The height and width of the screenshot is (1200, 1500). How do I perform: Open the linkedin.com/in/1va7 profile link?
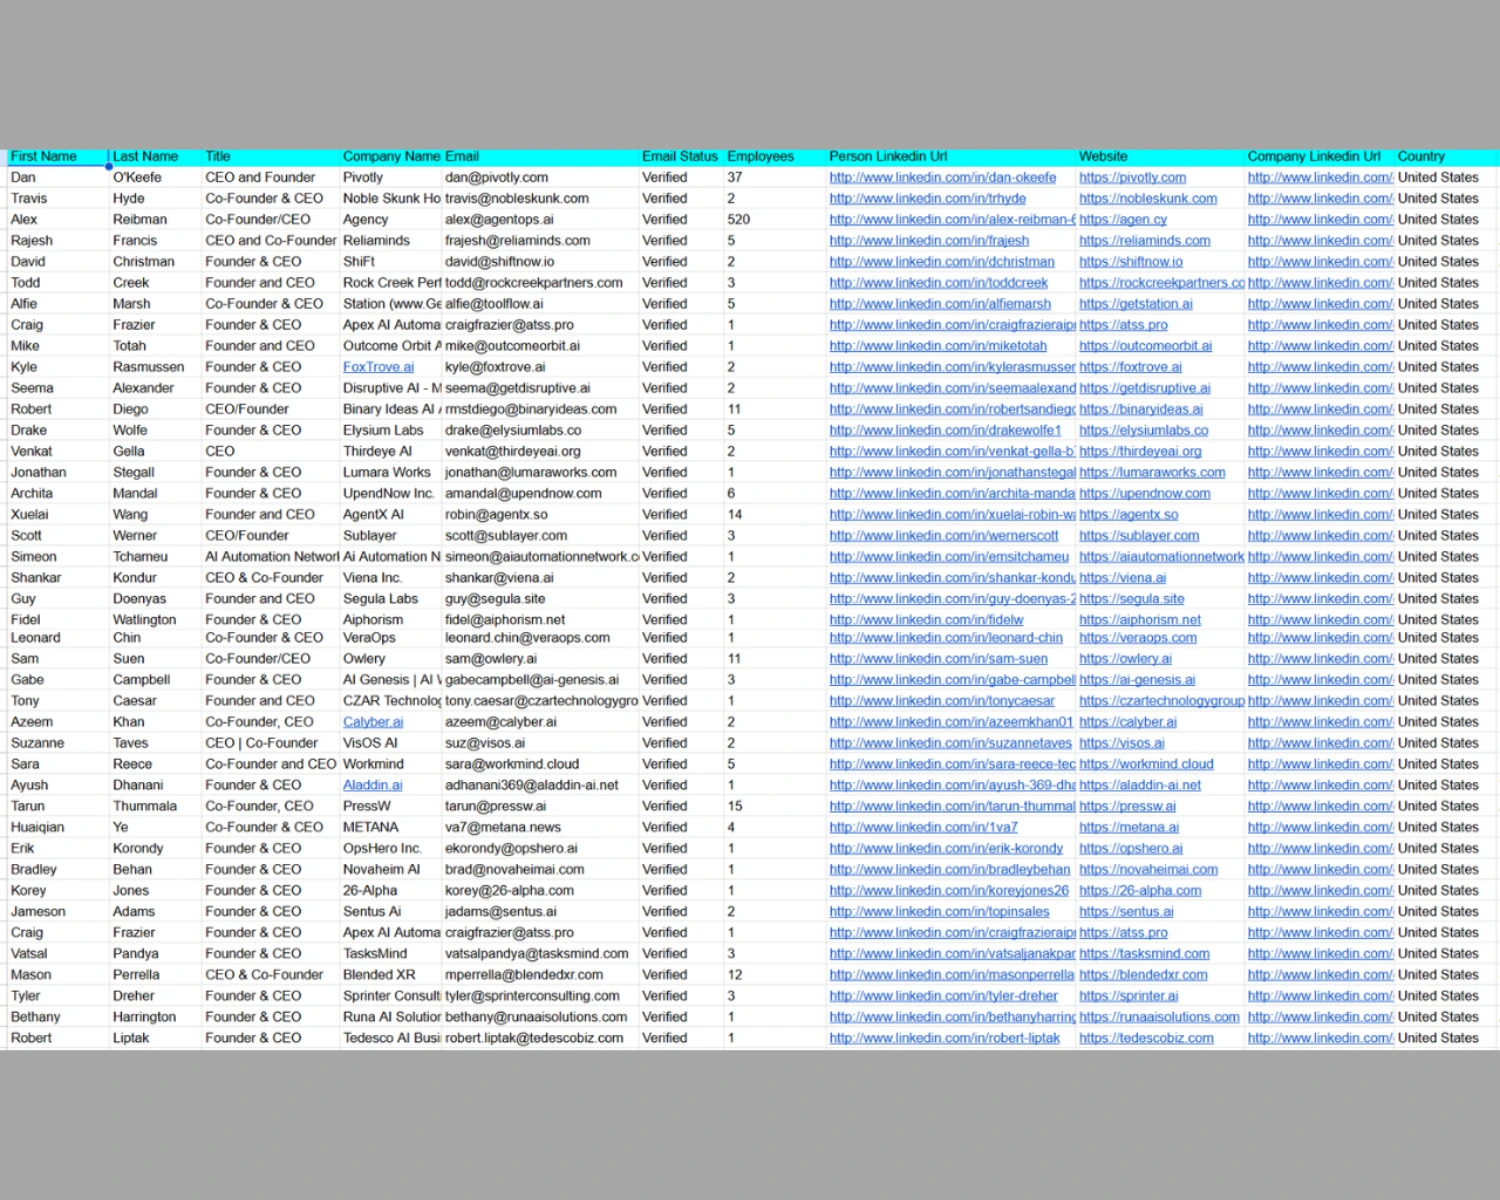tap(924, 828)
